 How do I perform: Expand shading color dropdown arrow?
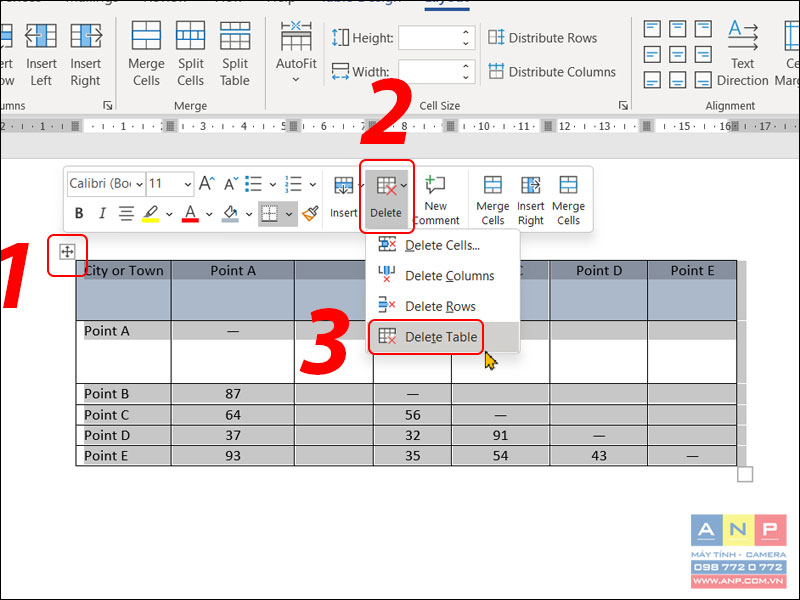click(248, 214)
